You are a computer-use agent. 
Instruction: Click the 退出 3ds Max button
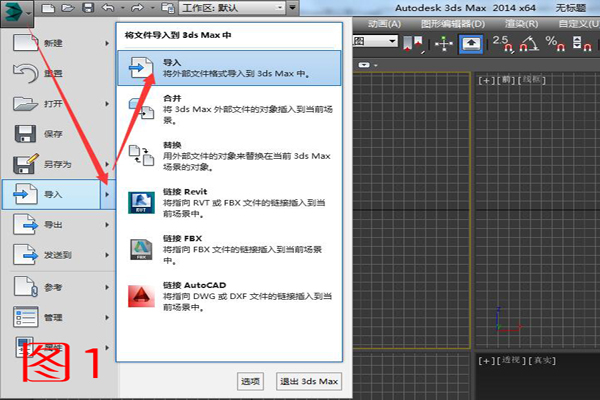[x=309, y=381]
